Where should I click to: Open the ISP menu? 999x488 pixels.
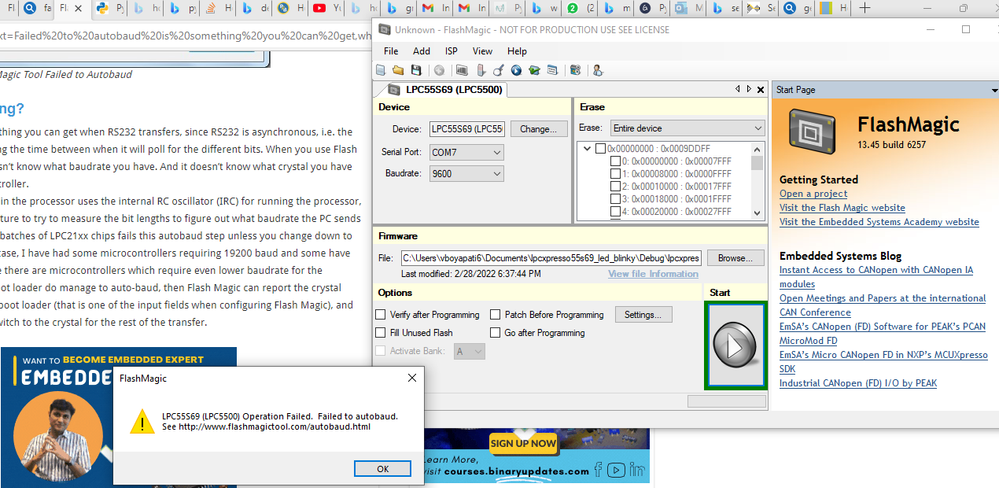pyautogui.click(x=451, y=51)
